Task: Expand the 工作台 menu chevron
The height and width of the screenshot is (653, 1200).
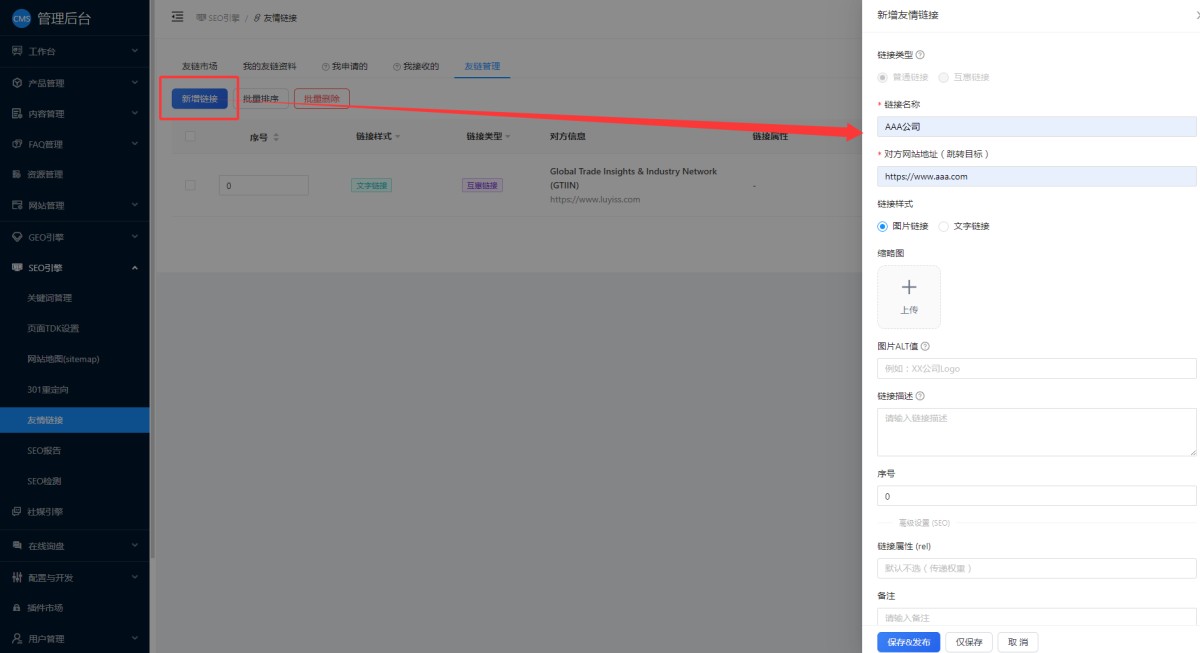Action: [135, 51]
